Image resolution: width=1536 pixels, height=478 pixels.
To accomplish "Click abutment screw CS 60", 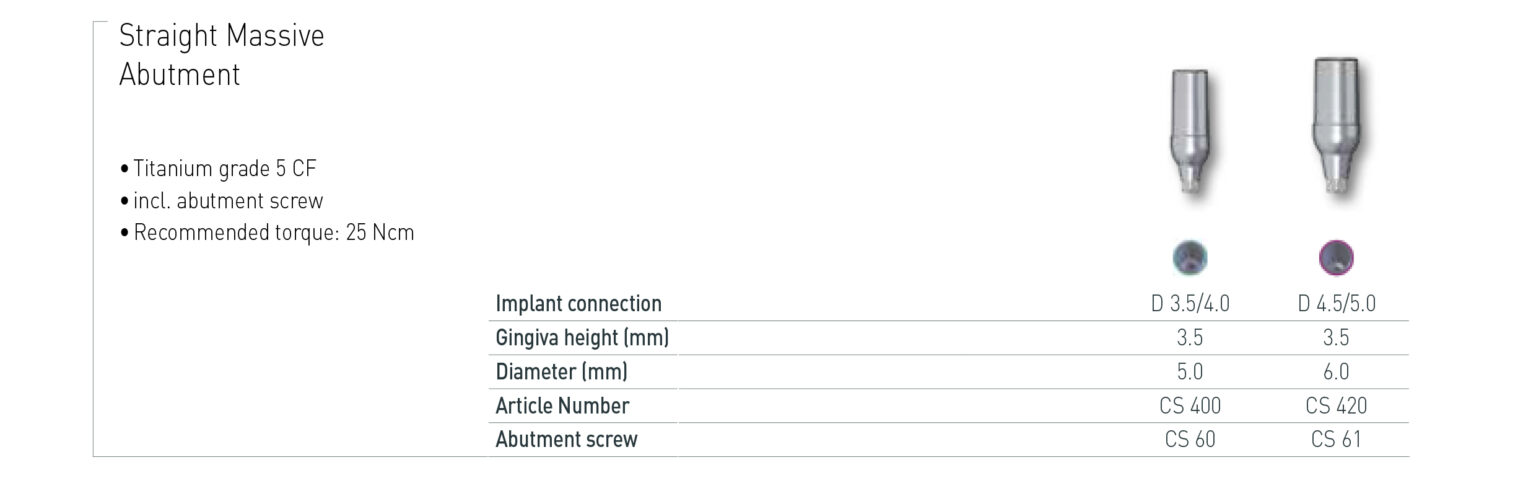I will (x=1190, y=439).
